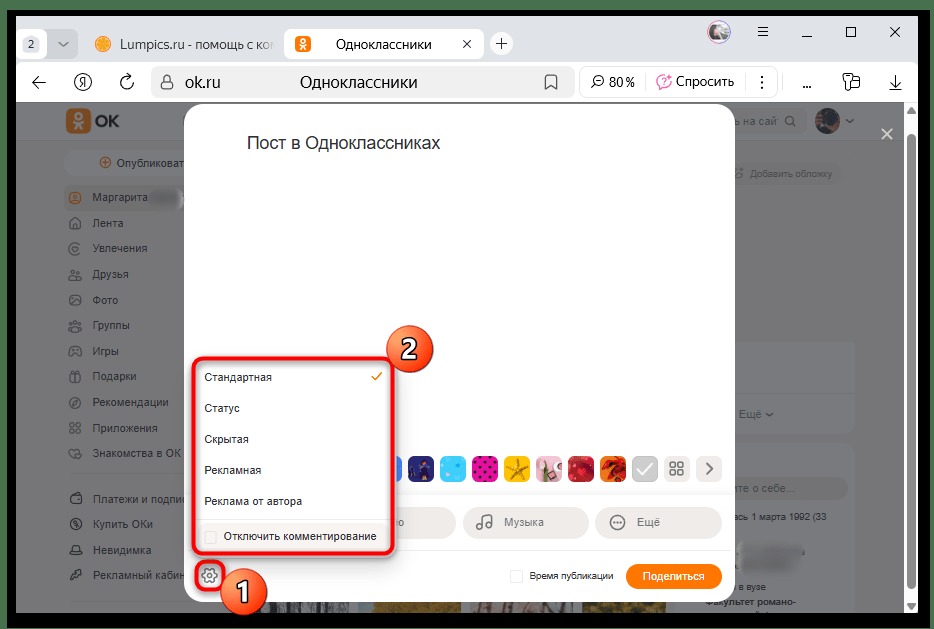Choose Статус from the post type menu

[292, 408]
